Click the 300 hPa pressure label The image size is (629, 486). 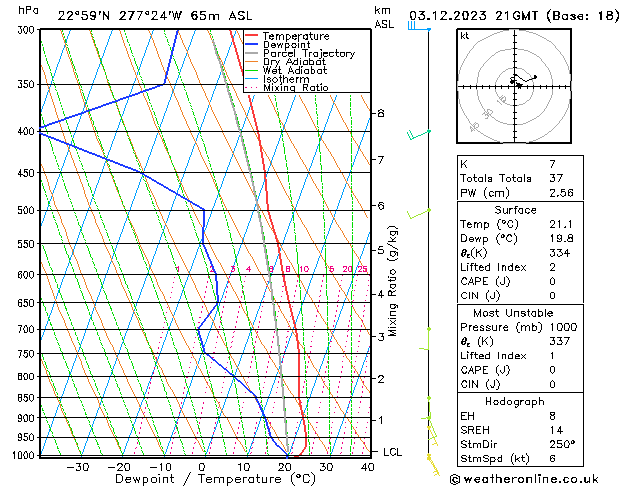[x=28, y=30]
